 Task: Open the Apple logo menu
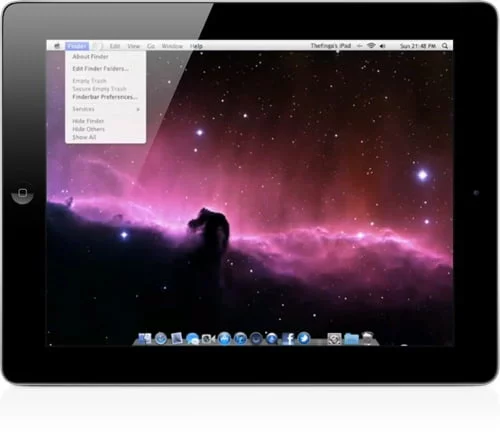point(57,46)
